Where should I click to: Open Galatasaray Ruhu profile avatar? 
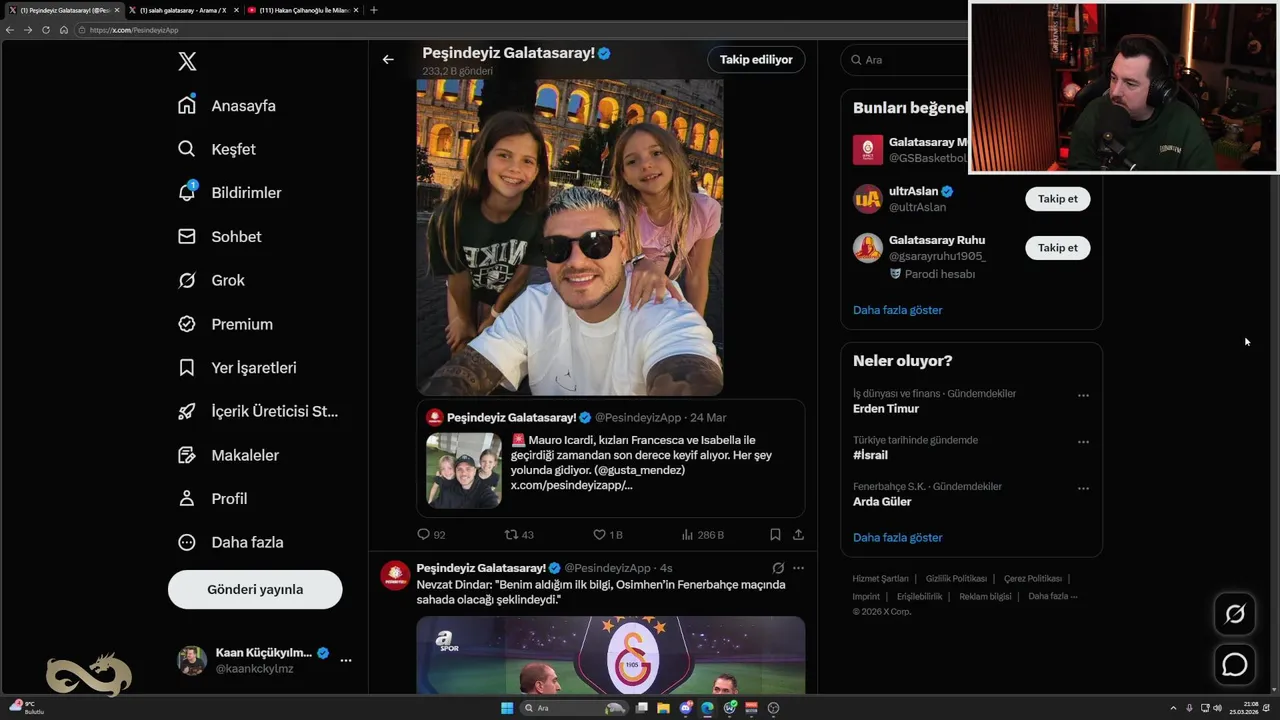[867, 248]
